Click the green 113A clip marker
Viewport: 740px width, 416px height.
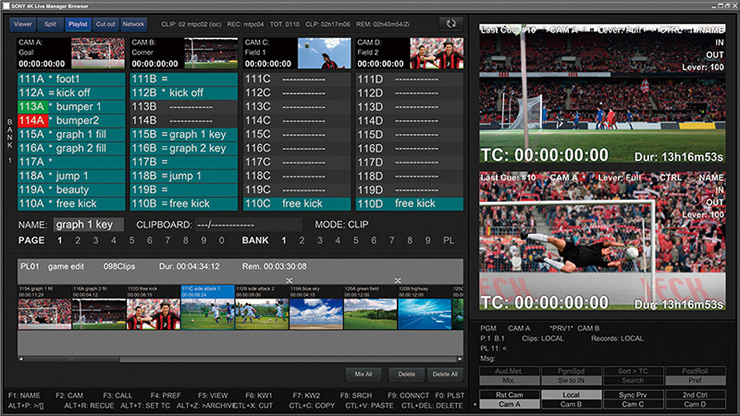tap(30, 106)
